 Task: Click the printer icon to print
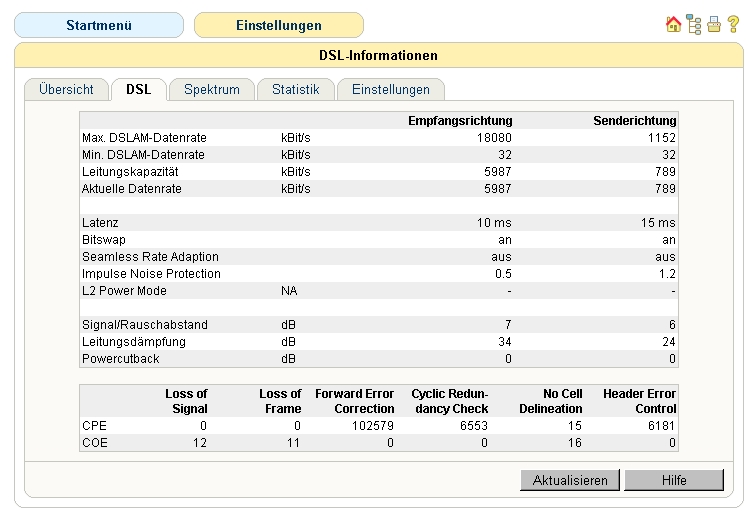(714, 25)
